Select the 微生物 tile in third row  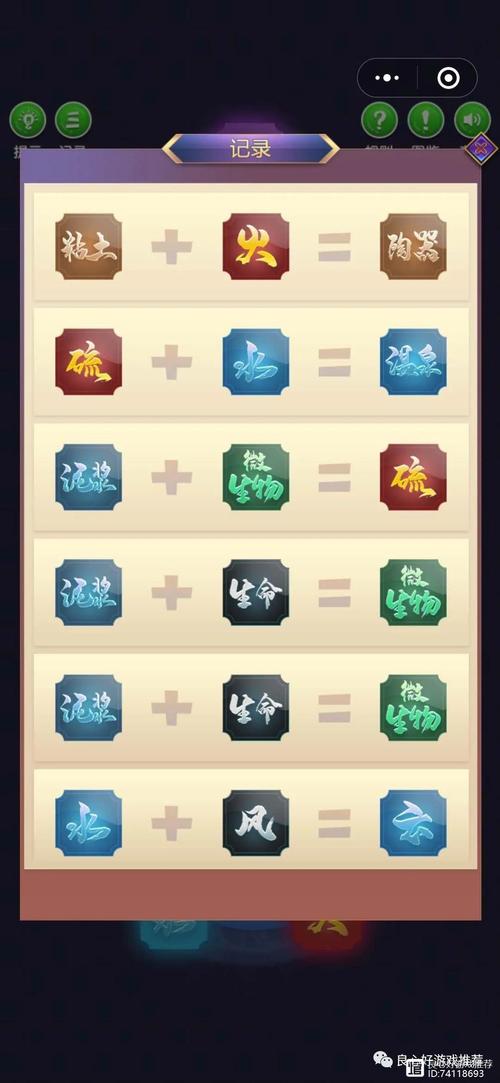pyautogui.click(x=256, y=477)
